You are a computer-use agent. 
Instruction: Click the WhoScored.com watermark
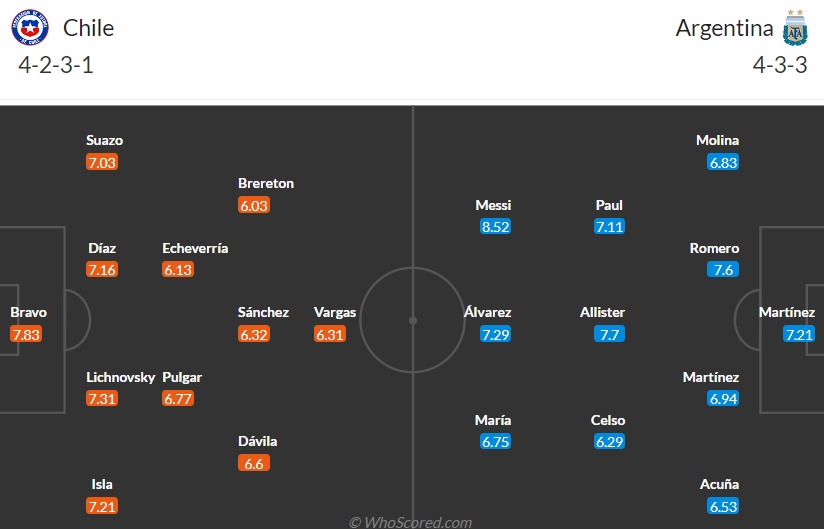410,522
